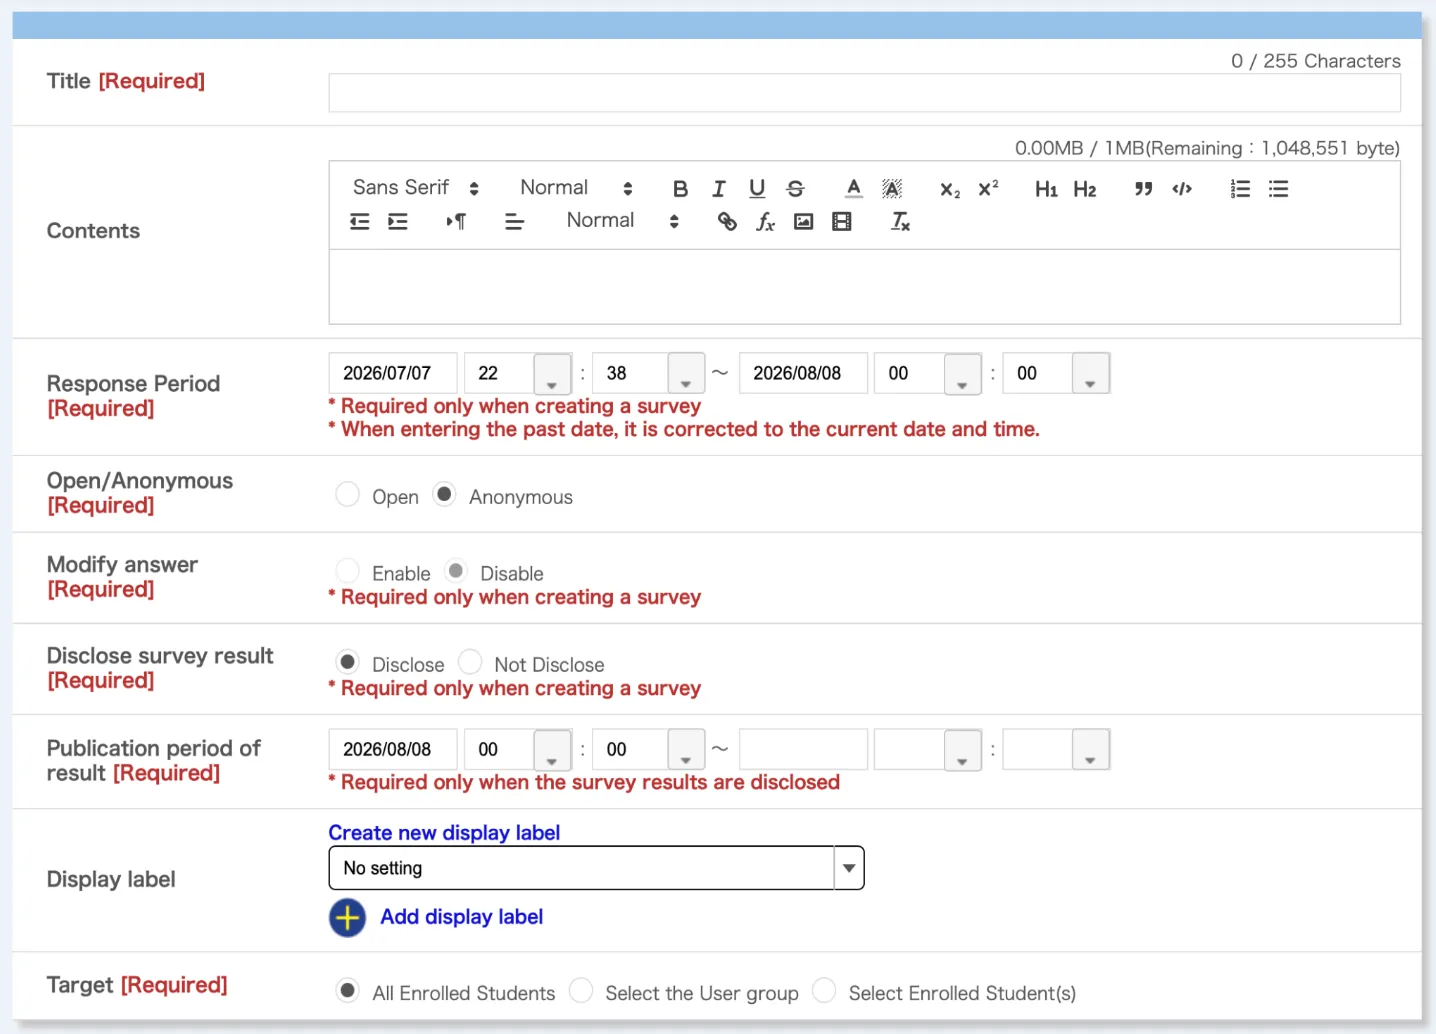Apply superscript formatting
The width and height of the screenshot is (1436, 1034).
pos(988,188)
